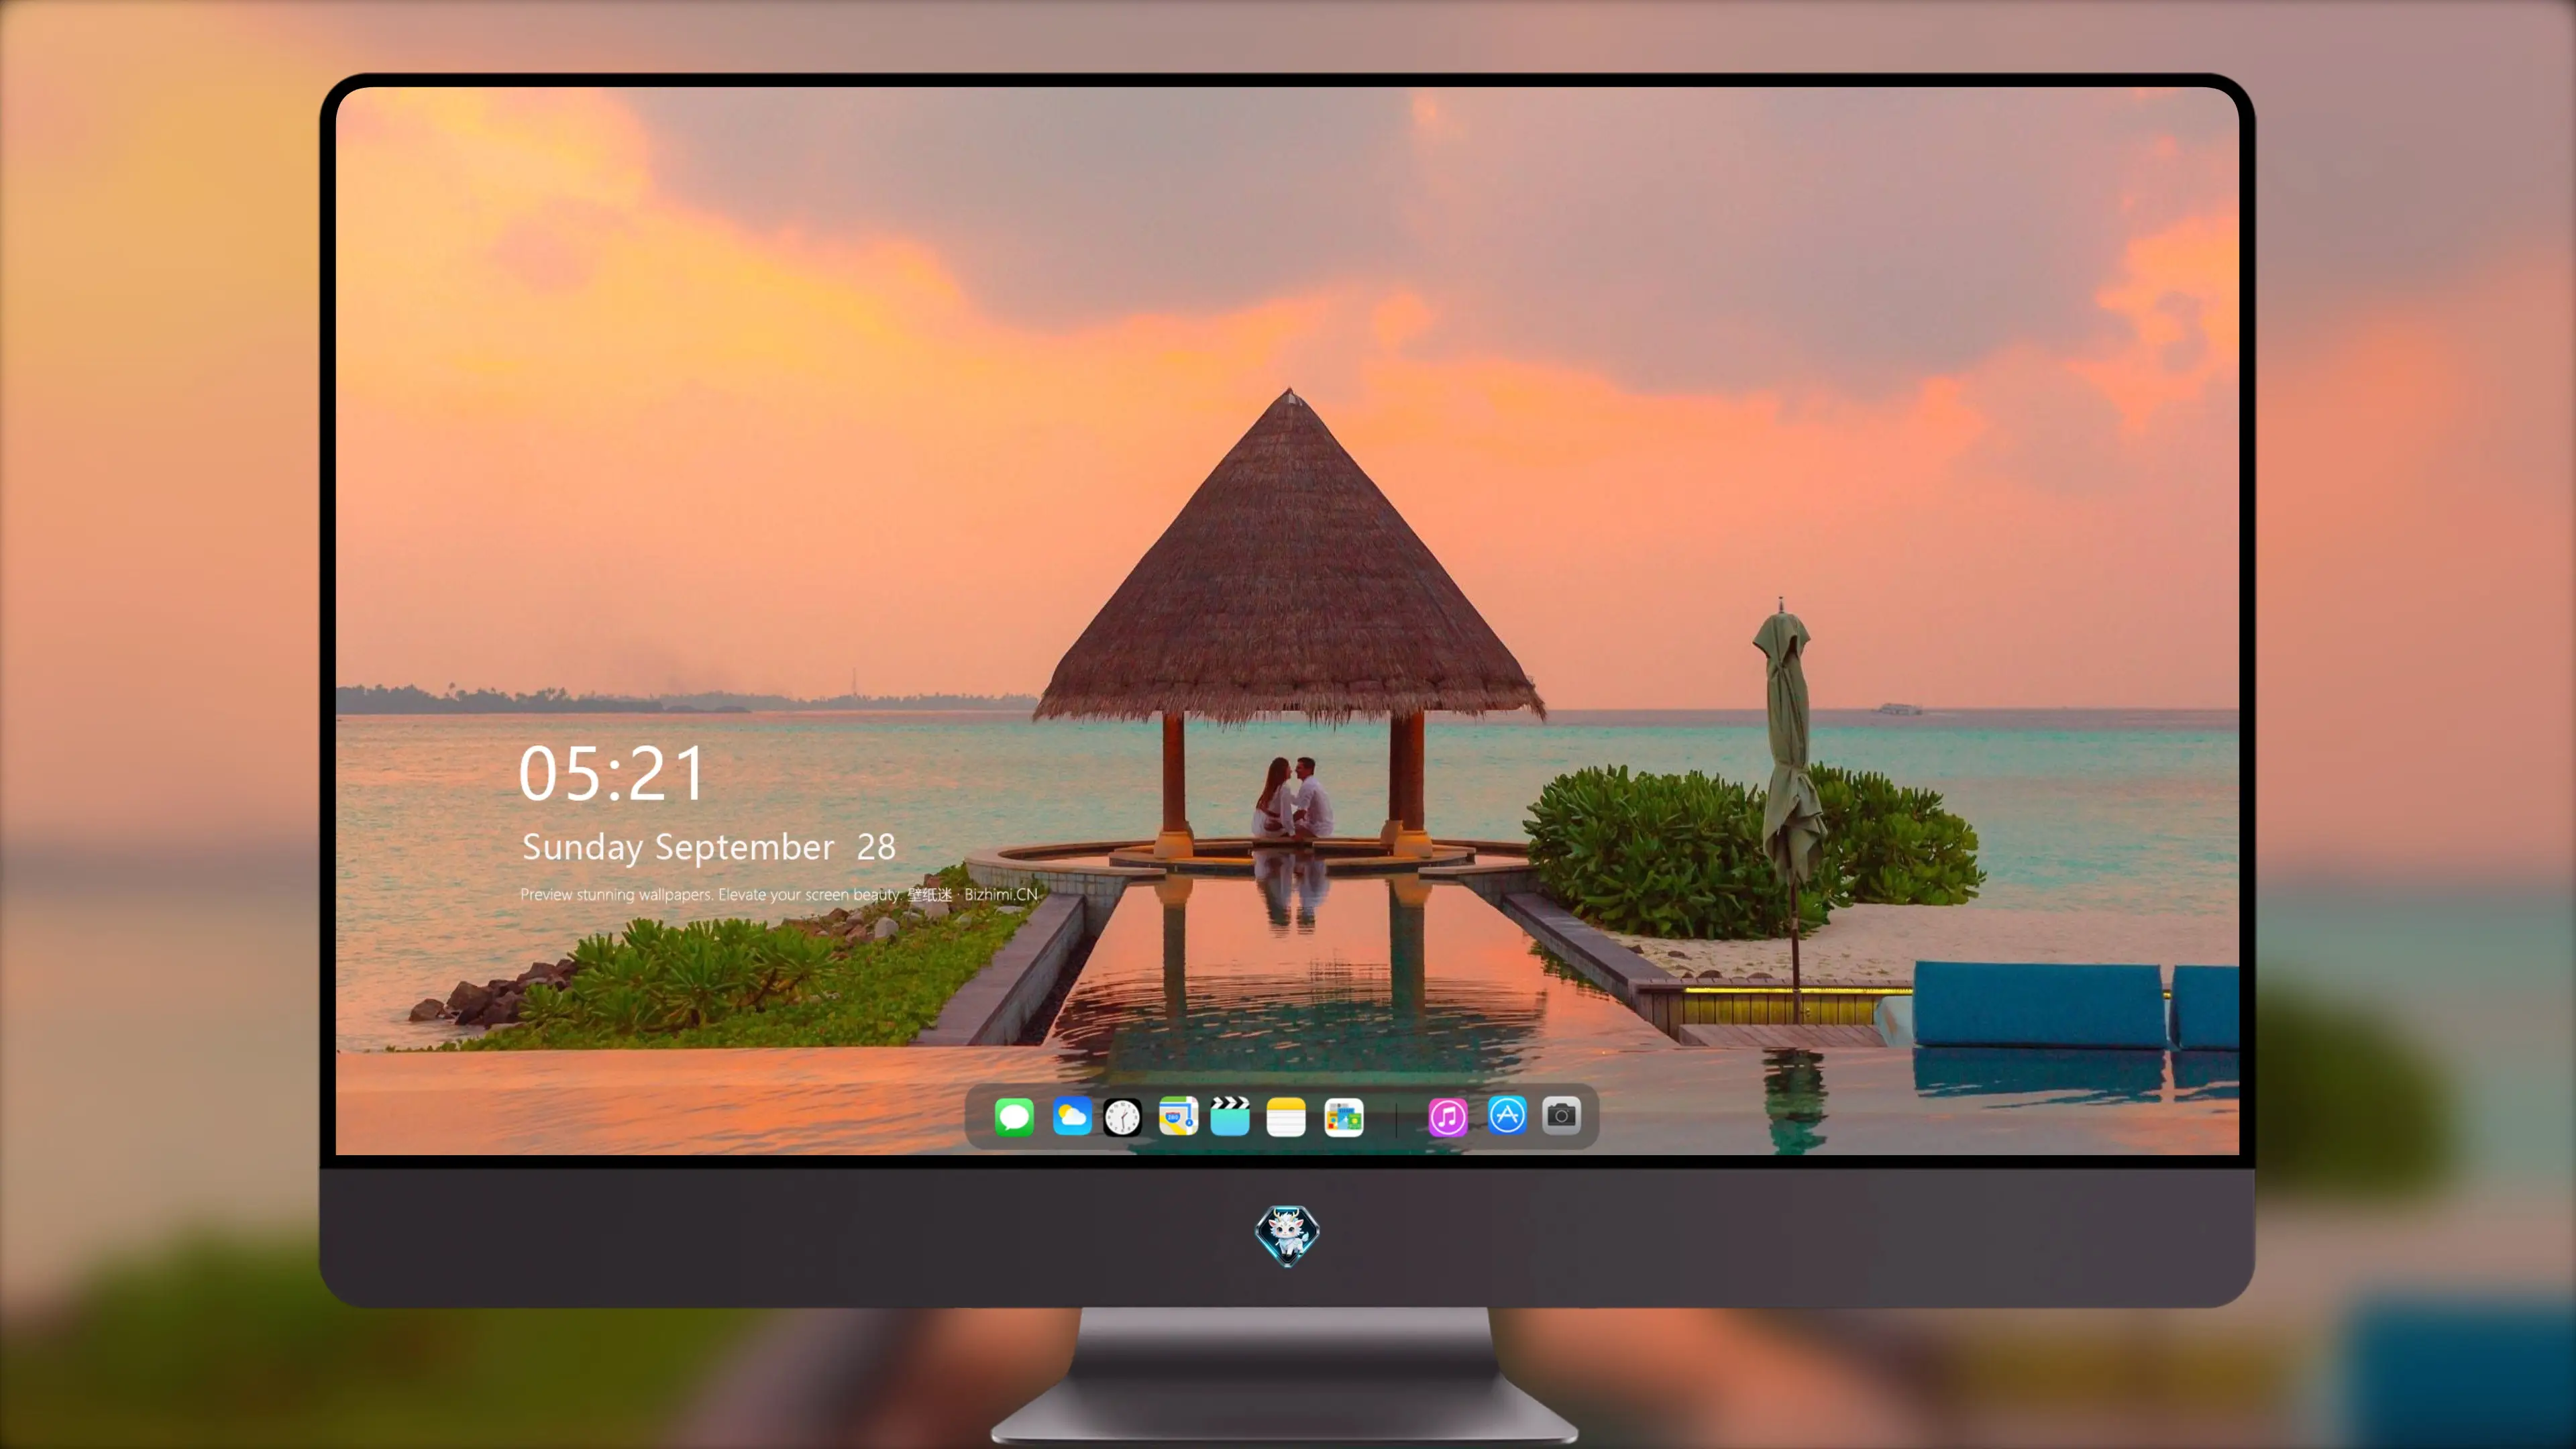
Task: Open the Videos clapperboard app
Action: tap(1230, 1116)
